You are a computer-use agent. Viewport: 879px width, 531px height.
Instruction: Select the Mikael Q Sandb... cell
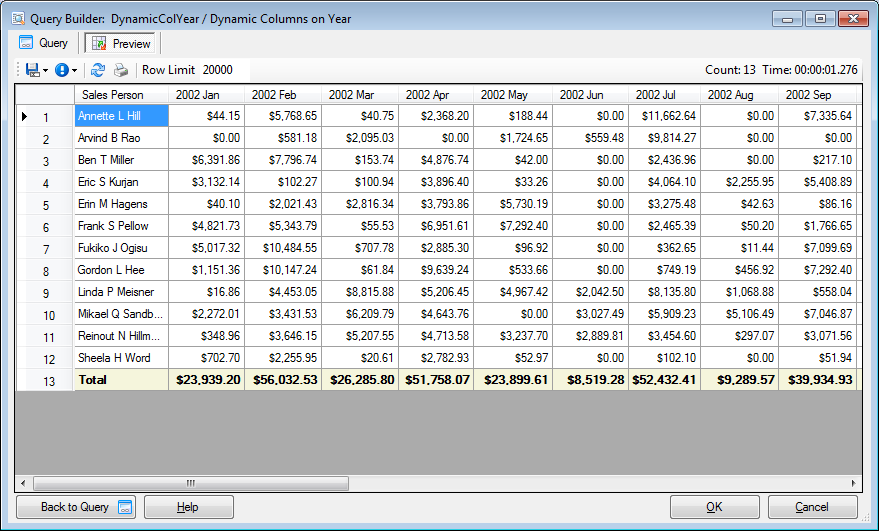[121, 313]
